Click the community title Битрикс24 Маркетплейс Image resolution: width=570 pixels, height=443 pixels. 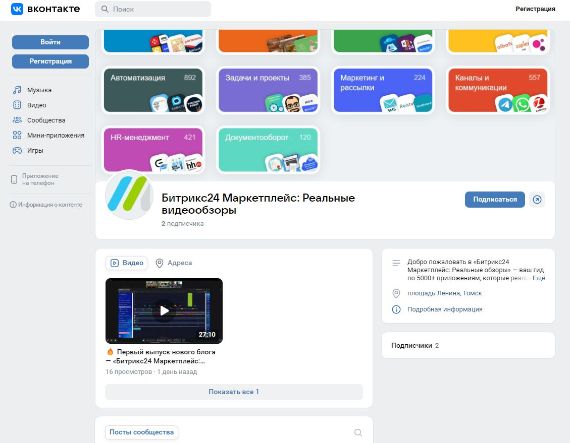tap(258, 204)
